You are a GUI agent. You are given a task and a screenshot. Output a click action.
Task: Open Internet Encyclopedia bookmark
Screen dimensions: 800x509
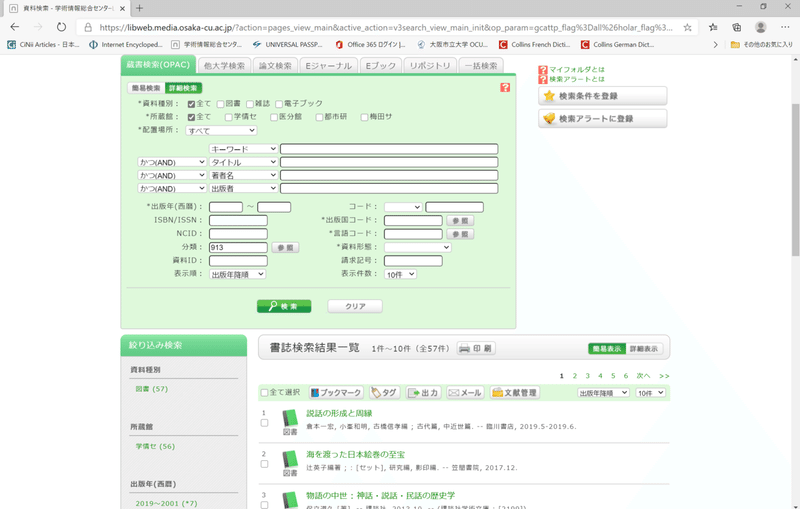pos(126,45)
